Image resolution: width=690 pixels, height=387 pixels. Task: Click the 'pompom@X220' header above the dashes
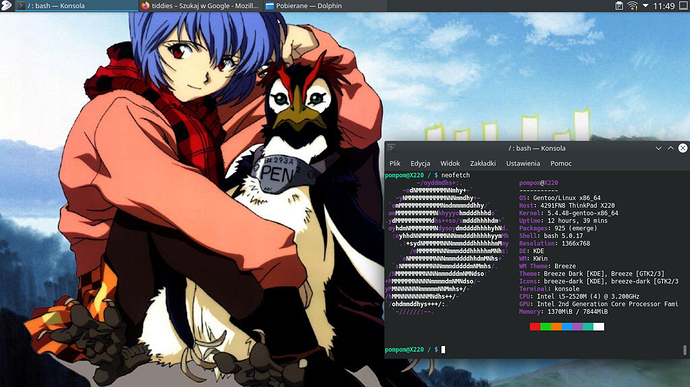coord(539,183)
